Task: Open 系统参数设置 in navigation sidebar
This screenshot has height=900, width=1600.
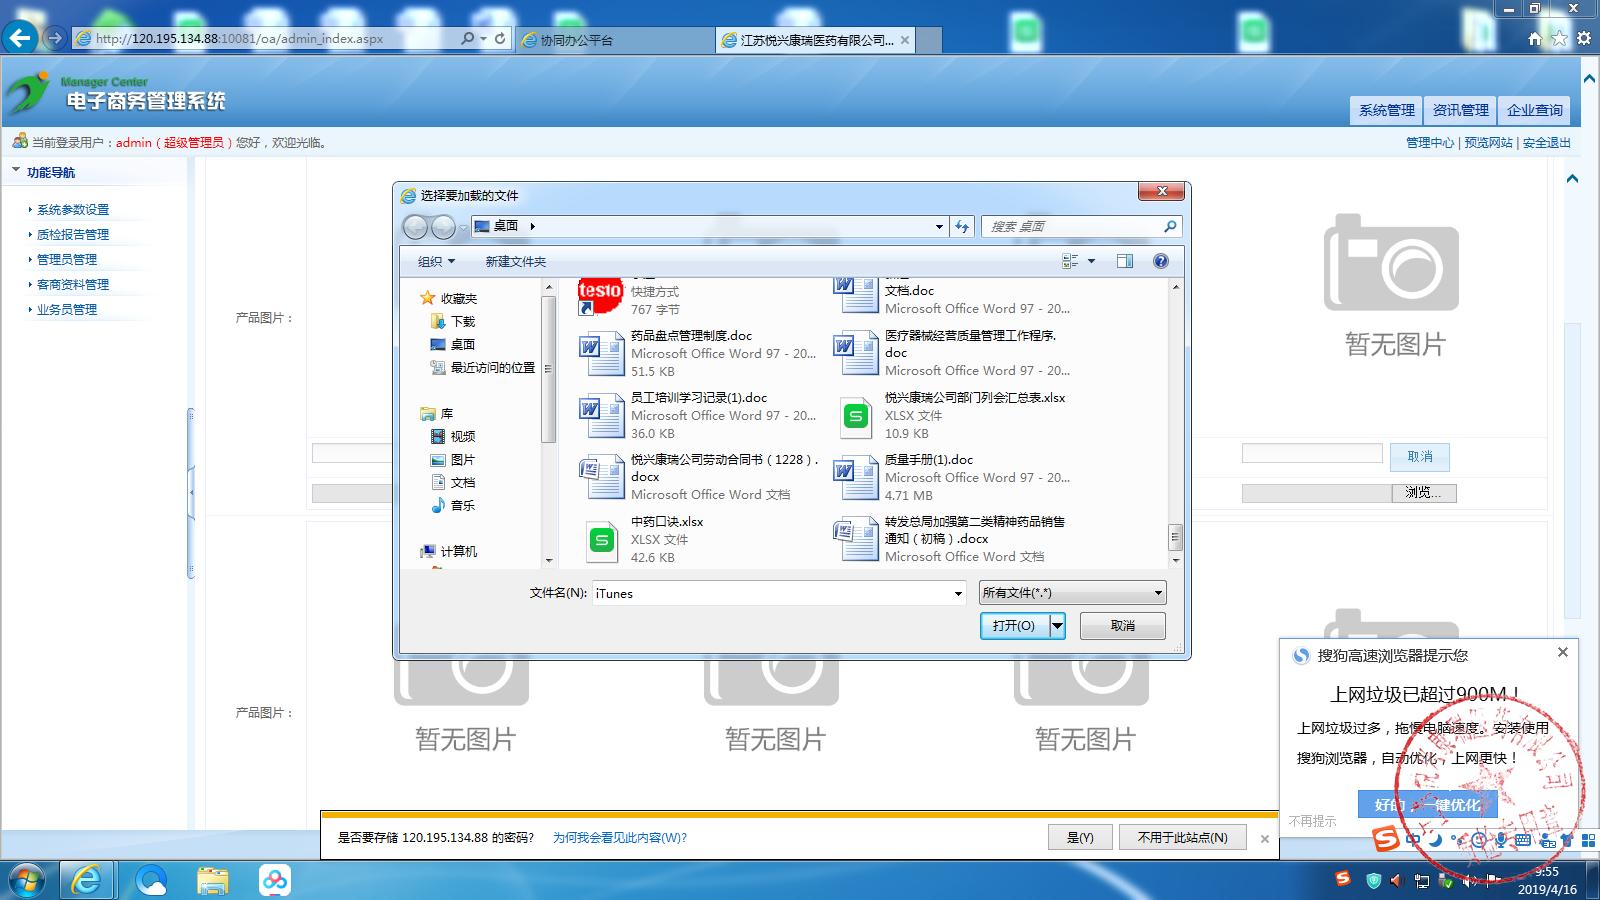Action: coord(73,210)
